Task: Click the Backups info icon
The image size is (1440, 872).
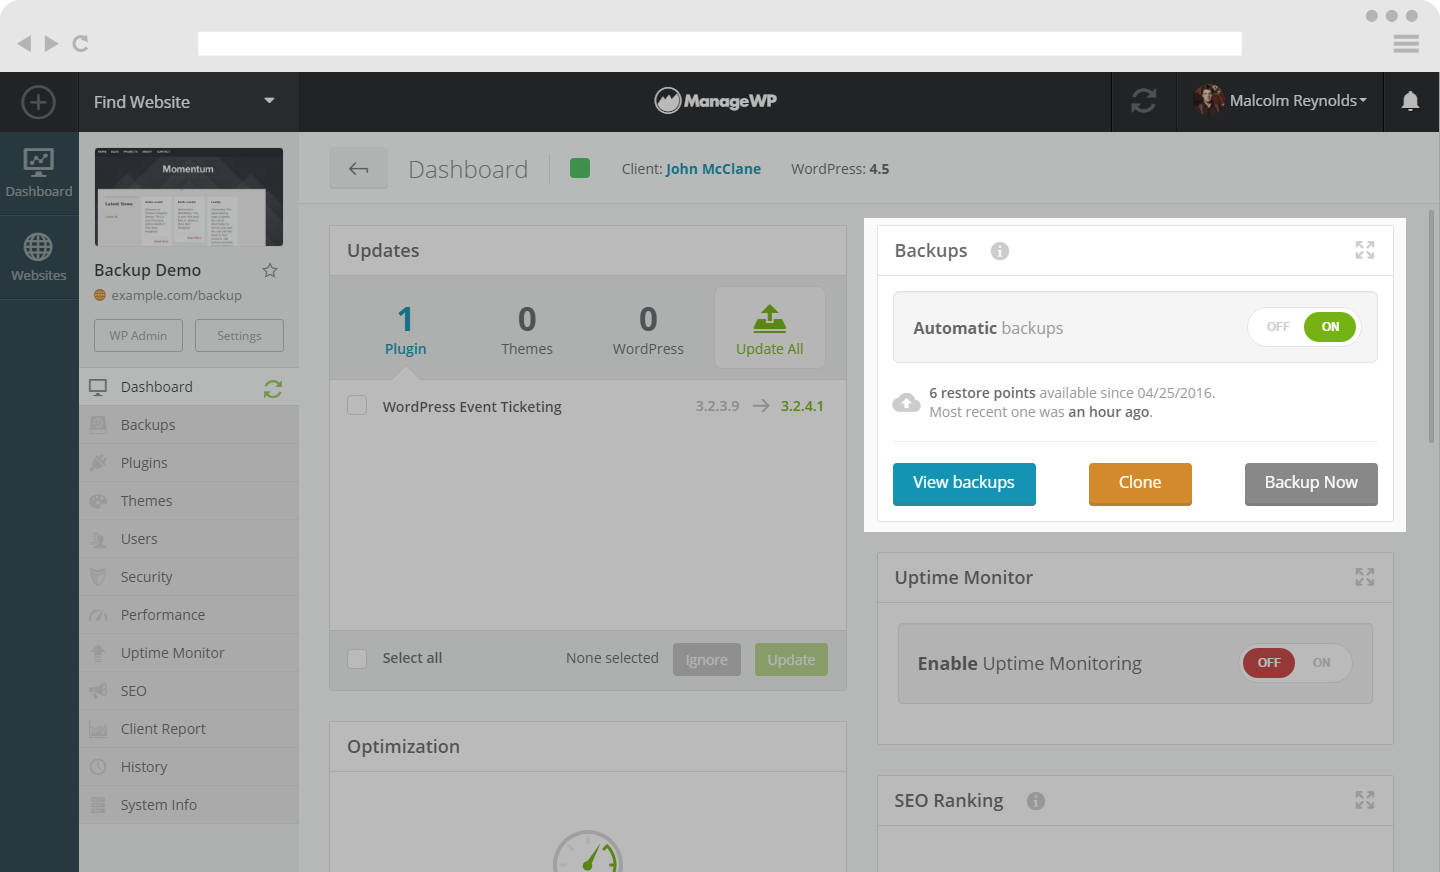Action: click(1000, 251)
